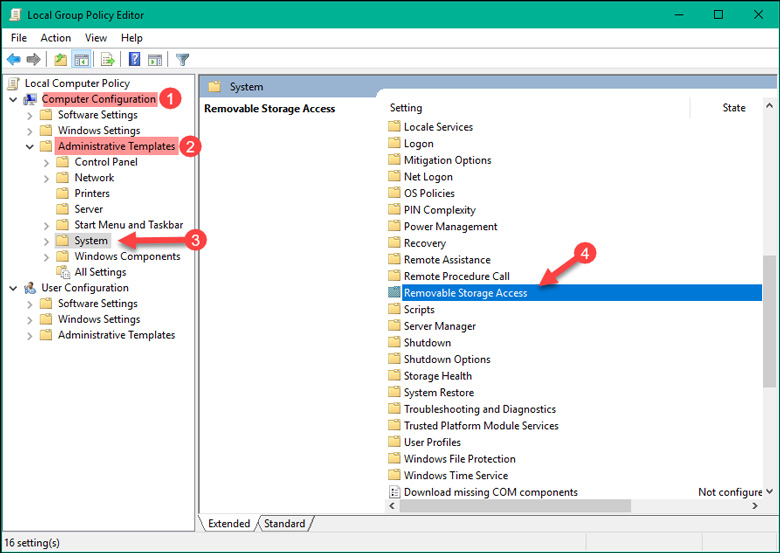Open the Action menu
Viewport: 780px width, 553px height.
point(56,38)
